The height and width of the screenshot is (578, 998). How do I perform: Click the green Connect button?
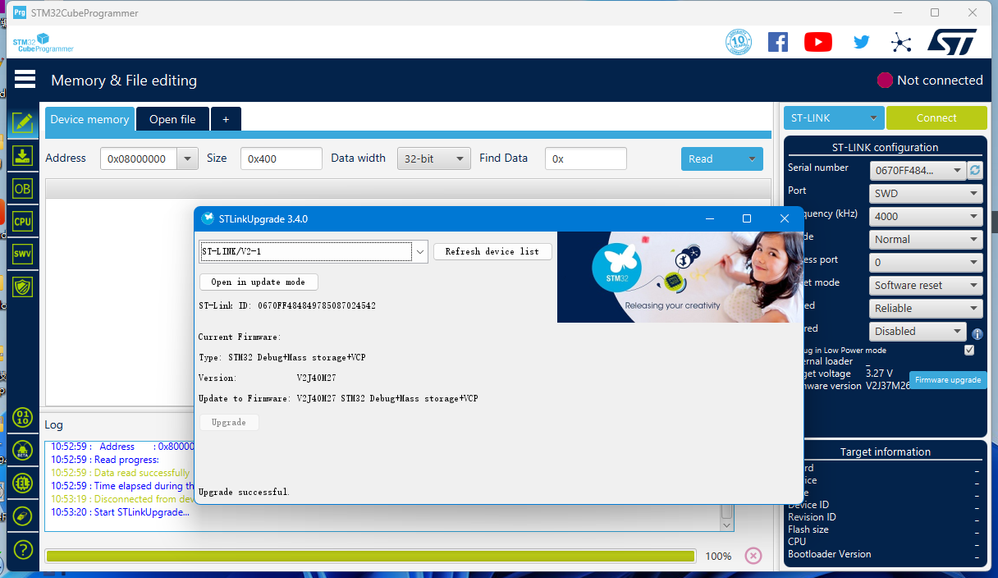coord(936,118)
